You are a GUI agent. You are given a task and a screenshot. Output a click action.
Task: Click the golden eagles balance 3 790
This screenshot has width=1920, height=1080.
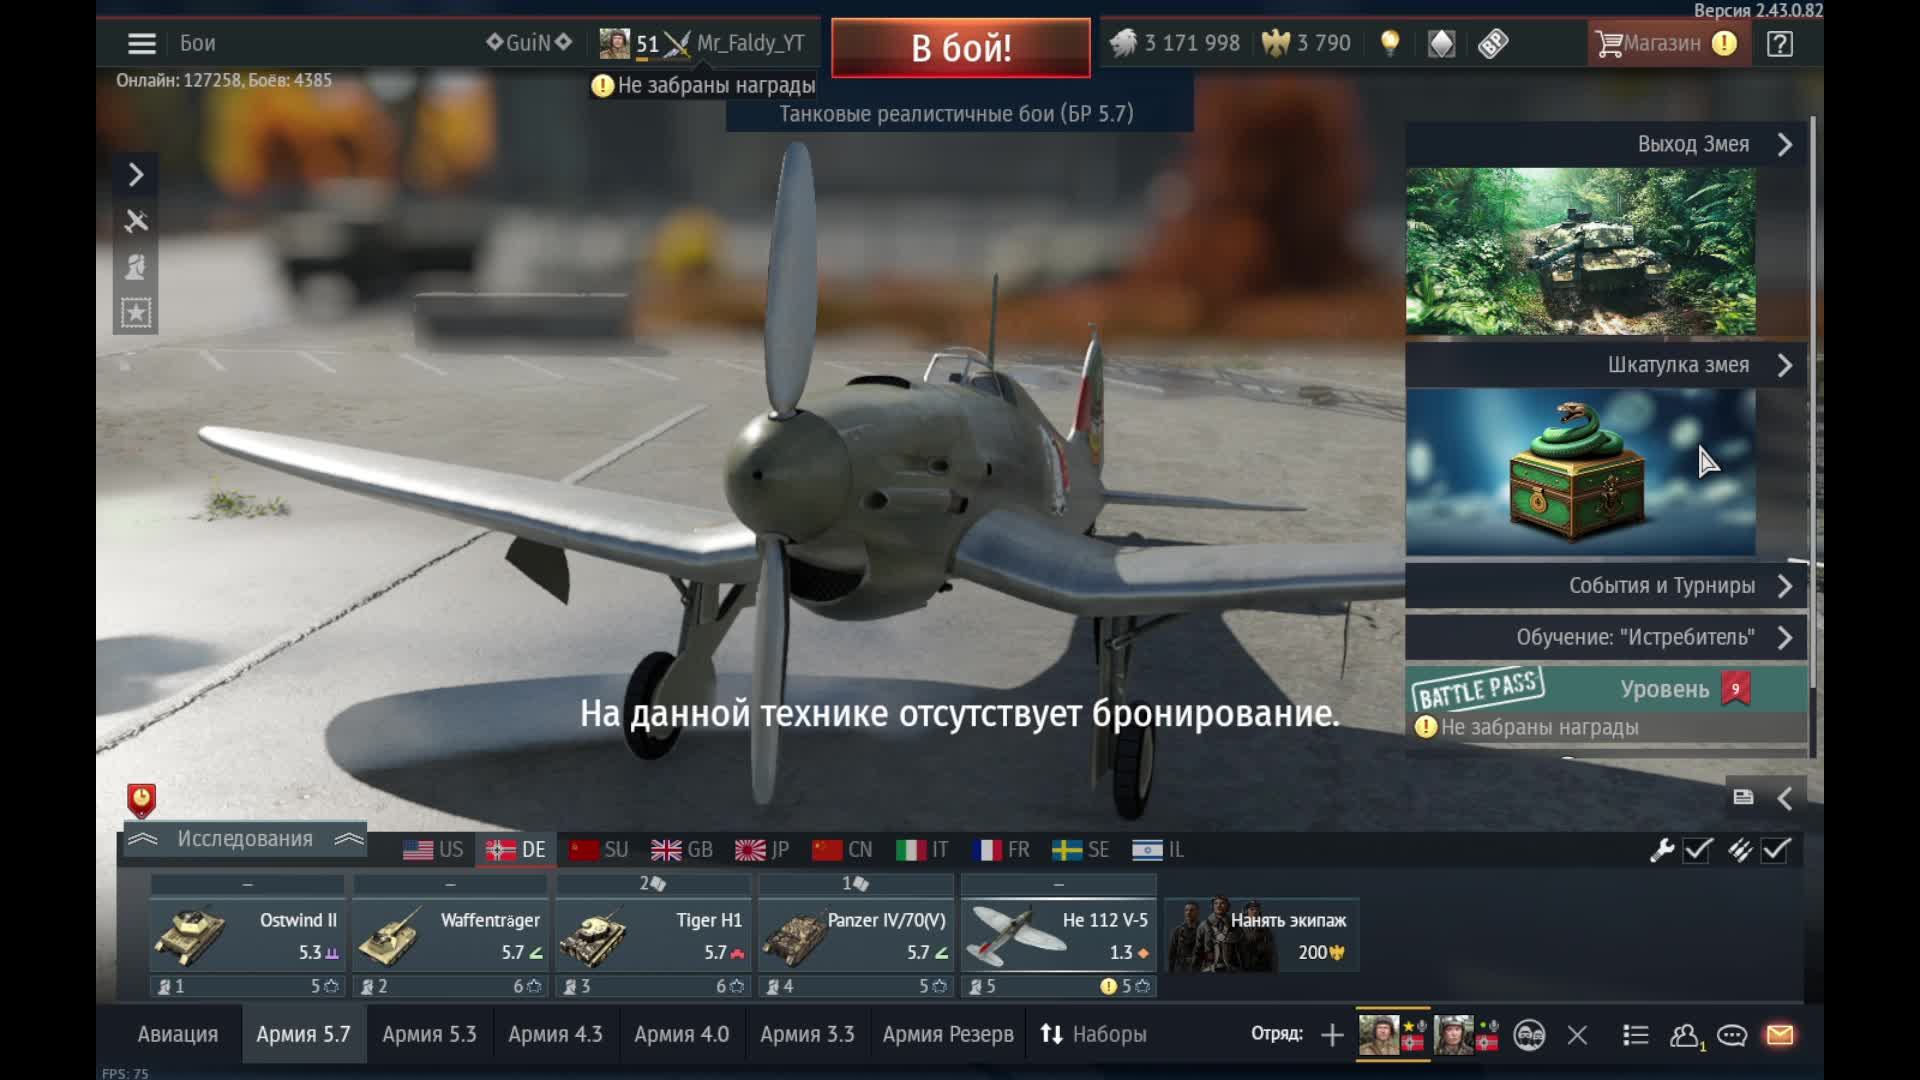1306,43
